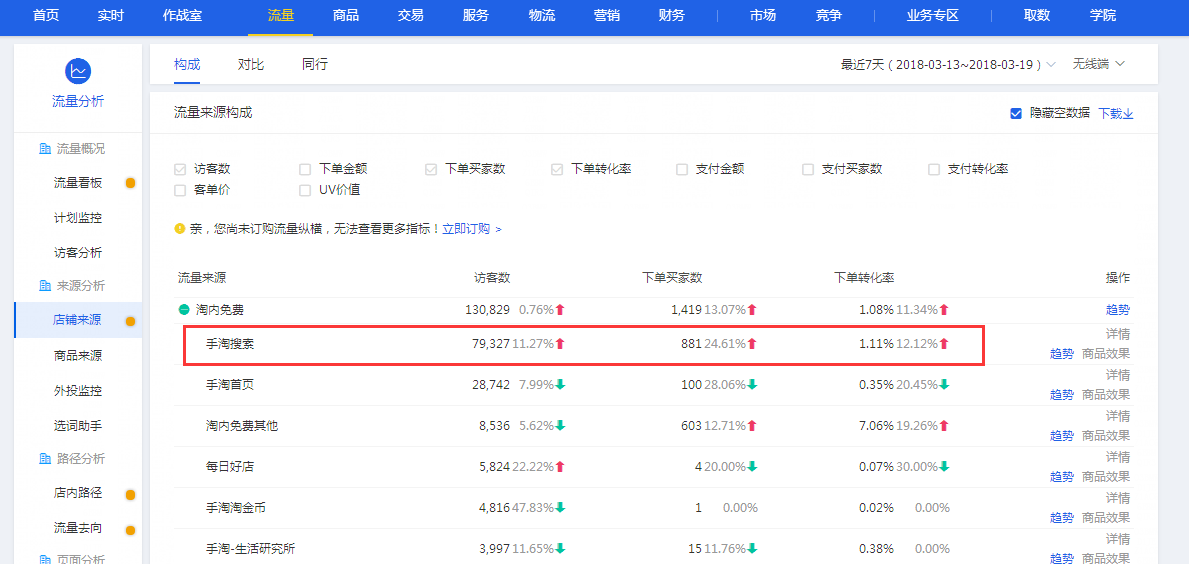
Task: Click 手淘-生活研究所 source name
Action: coord(250,548)
